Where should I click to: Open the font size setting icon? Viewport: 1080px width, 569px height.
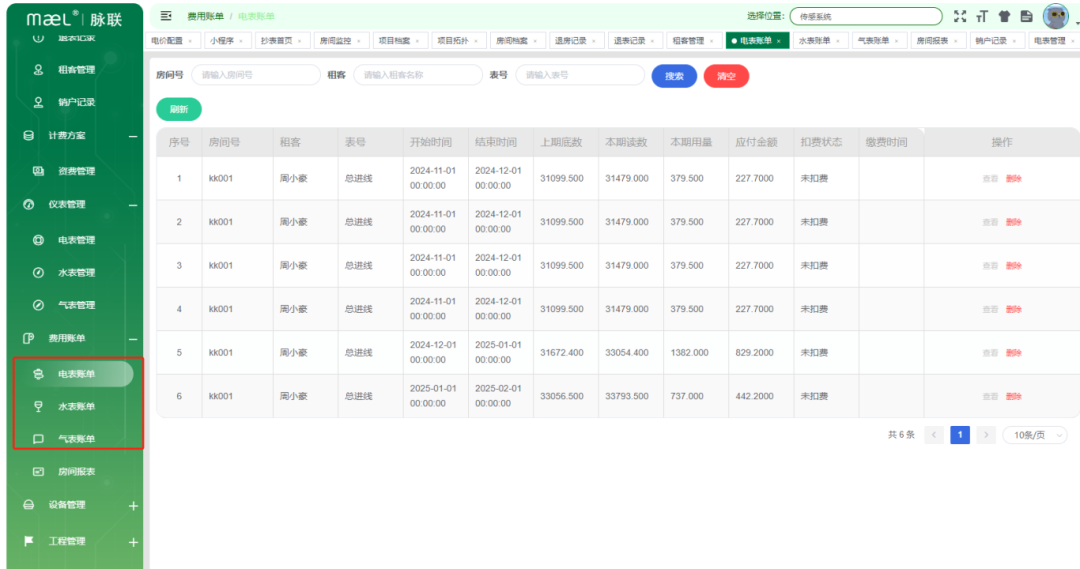(982, 16)
